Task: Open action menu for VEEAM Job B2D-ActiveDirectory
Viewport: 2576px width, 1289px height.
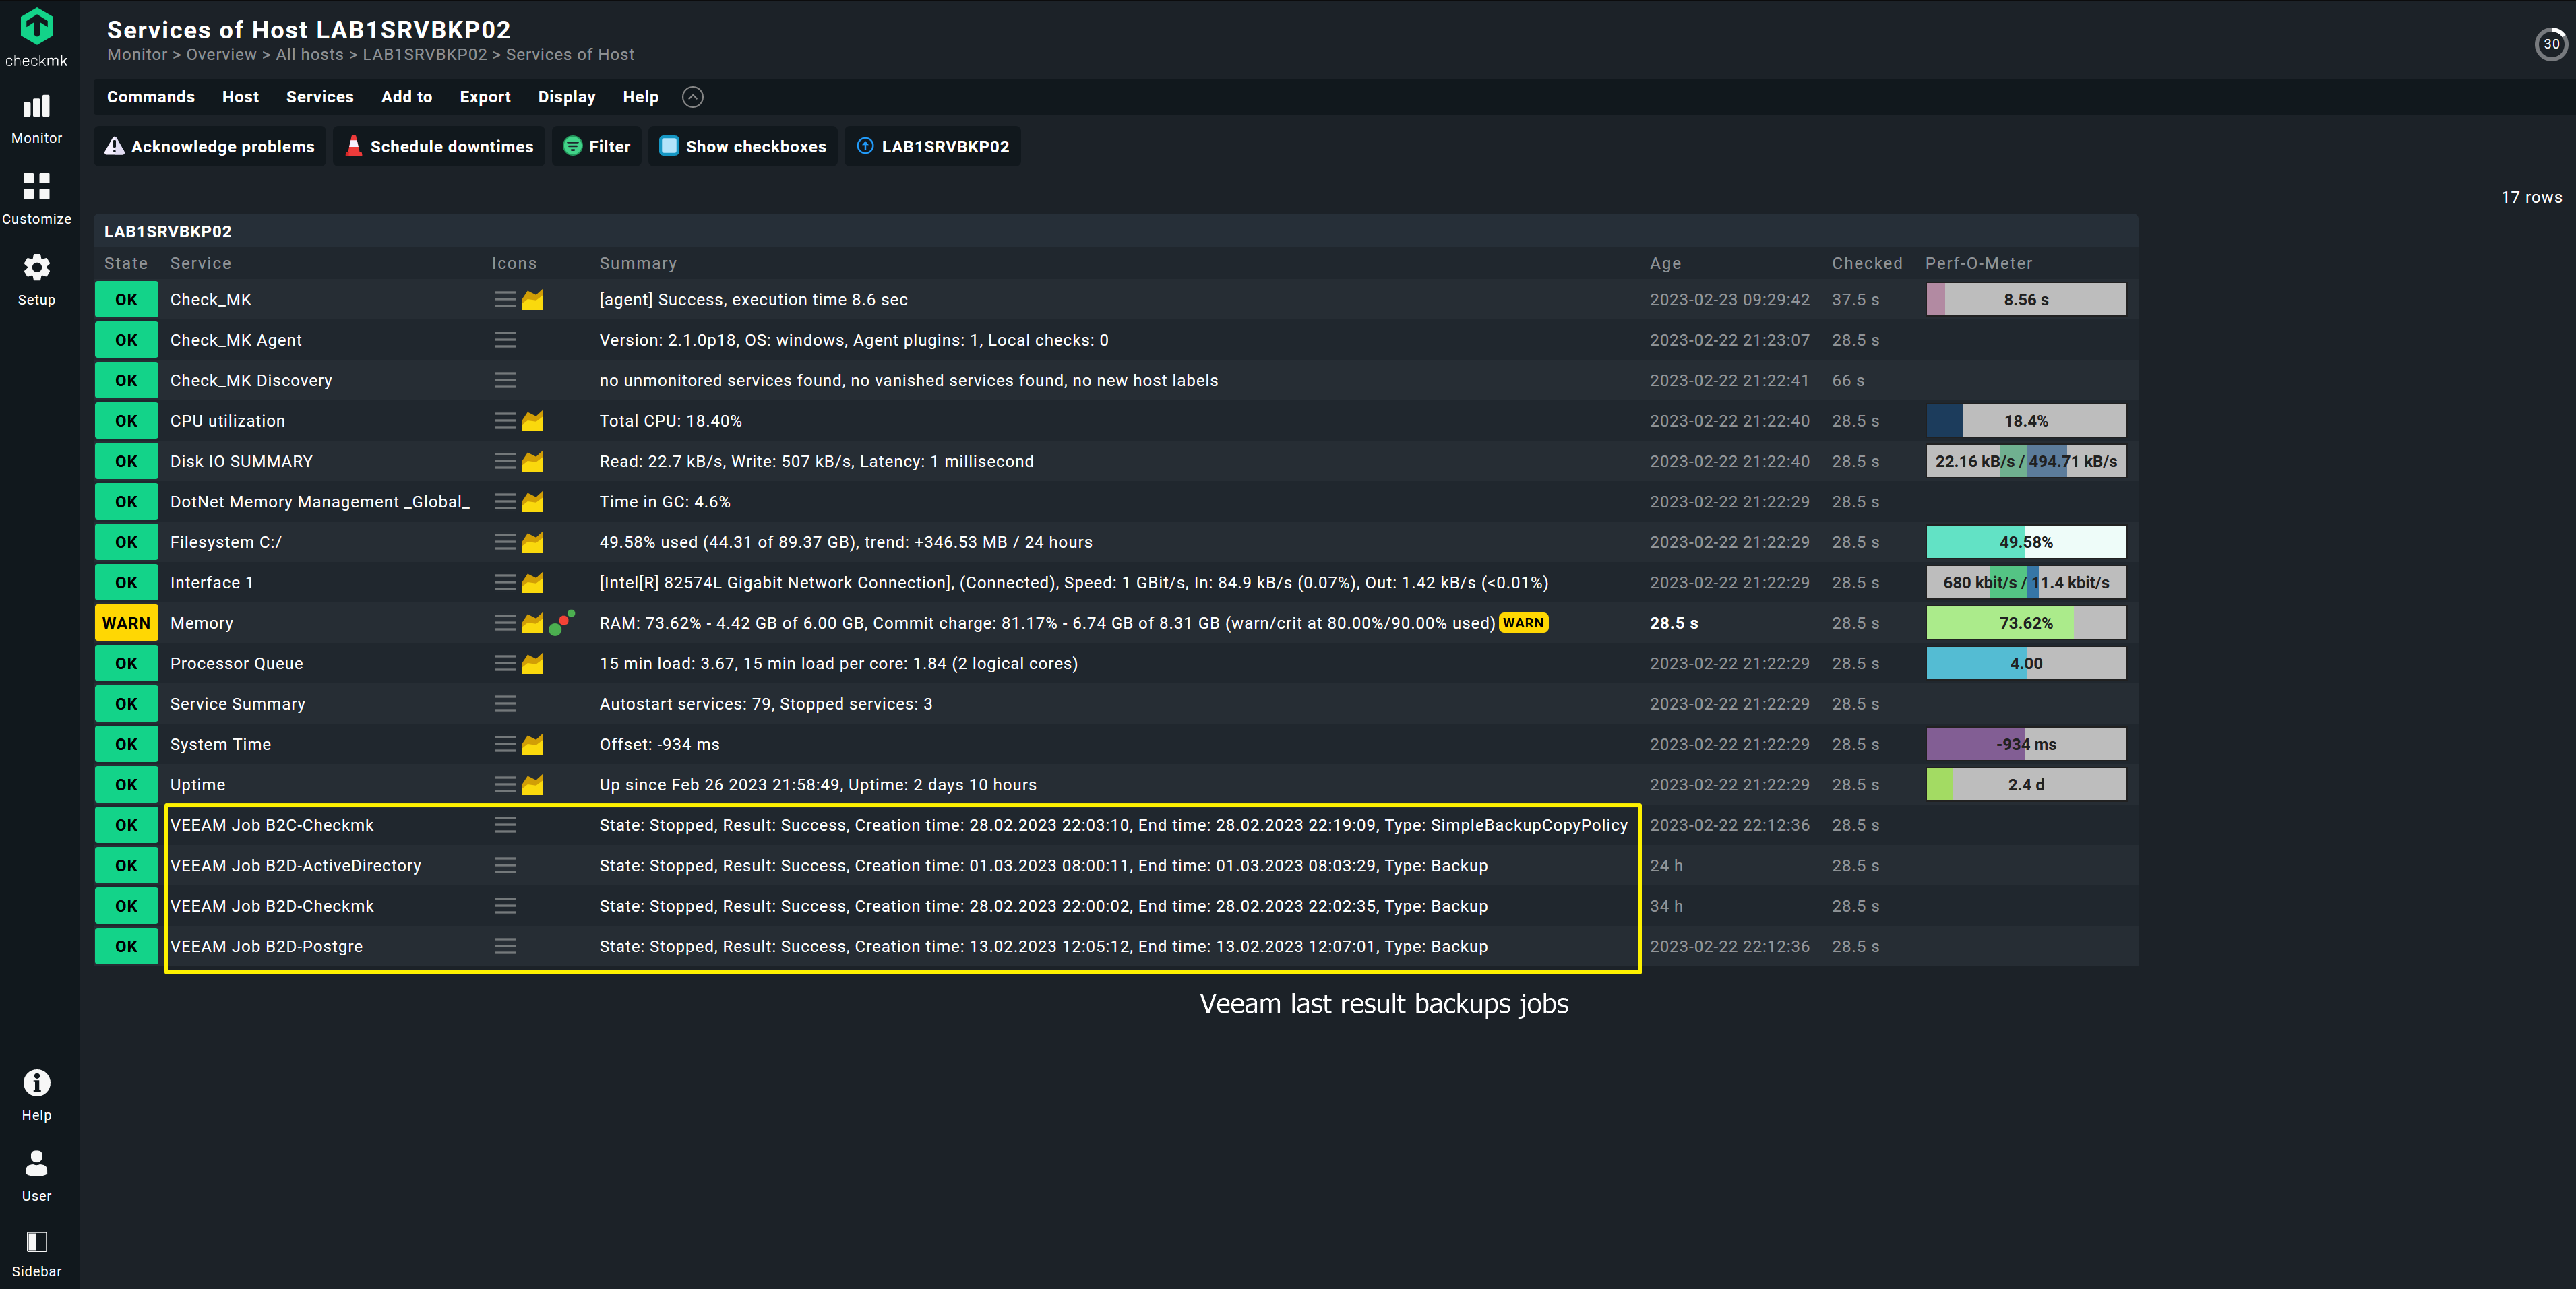Action: (505, 866)
